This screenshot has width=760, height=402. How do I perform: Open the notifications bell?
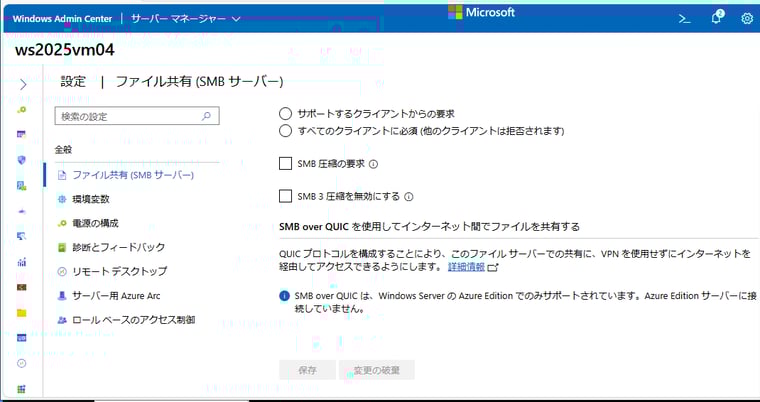coord(717,18)
